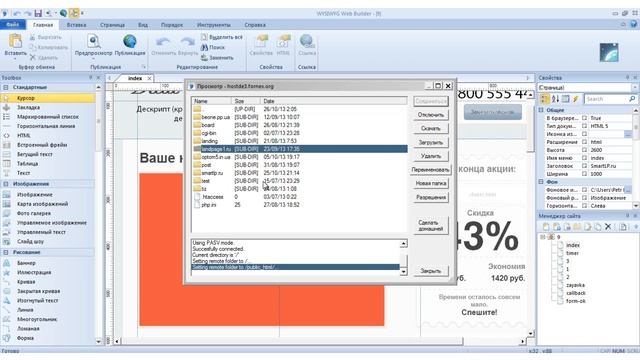Select the landpage1.ru folder row
This screenshot has height=360, width=640.
point(299,149)
